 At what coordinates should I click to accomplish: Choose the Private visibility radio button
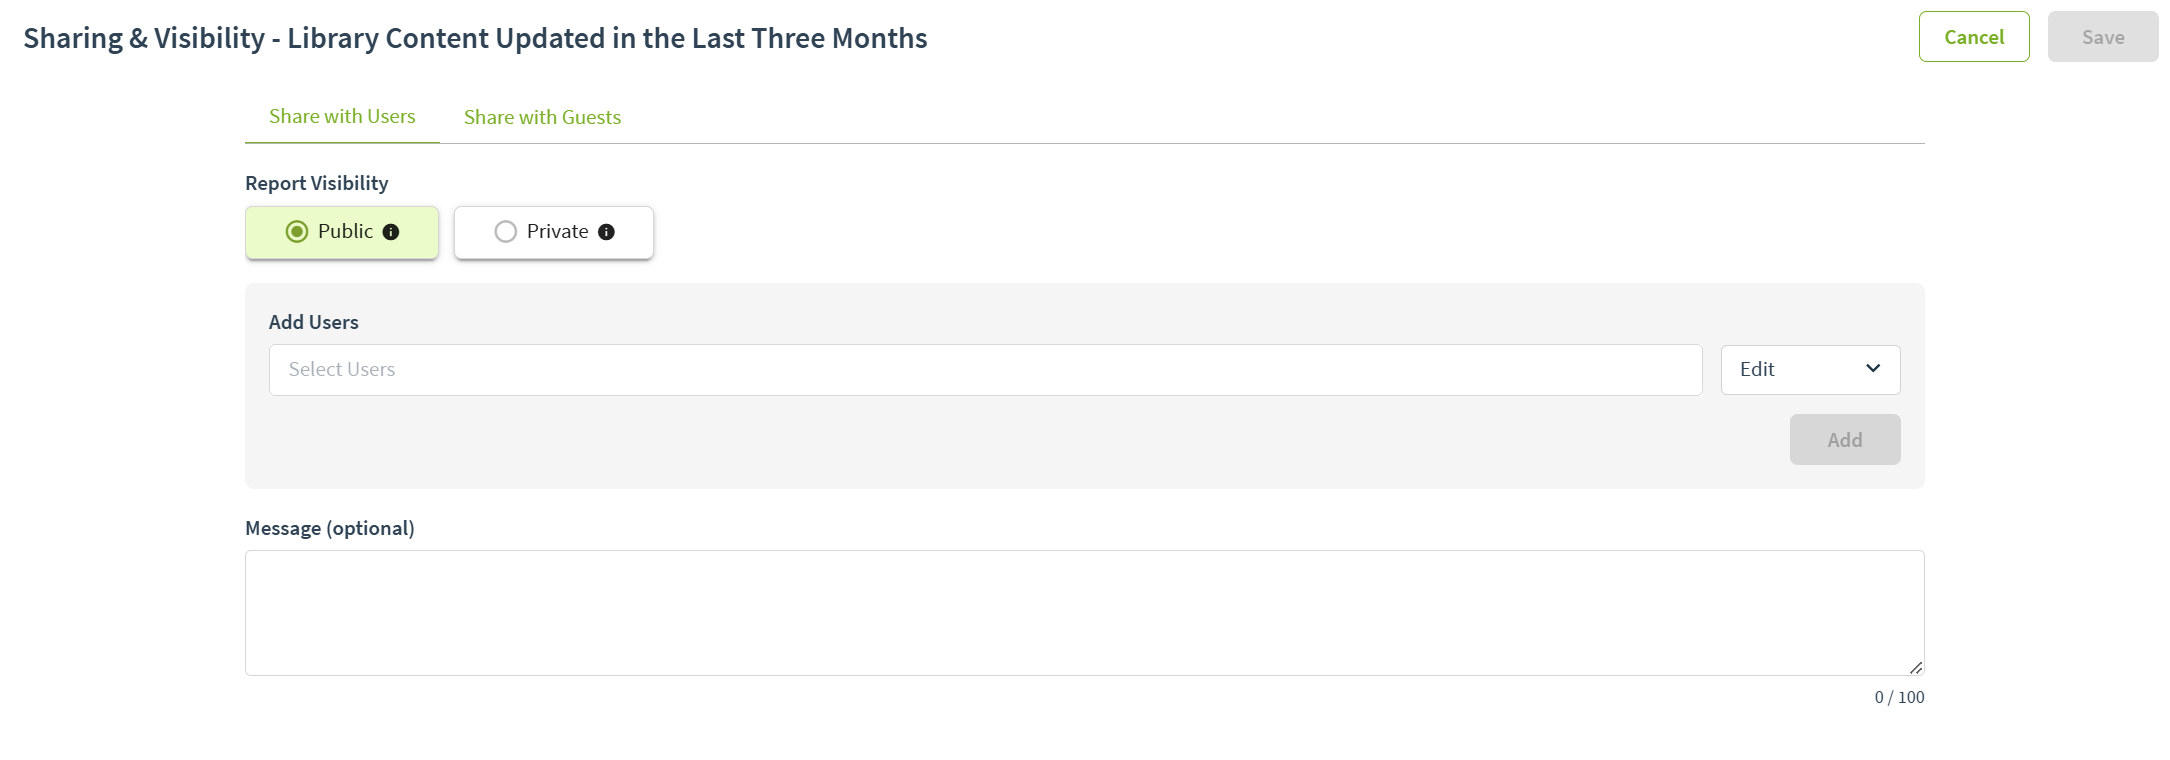[x=506, y=232]
